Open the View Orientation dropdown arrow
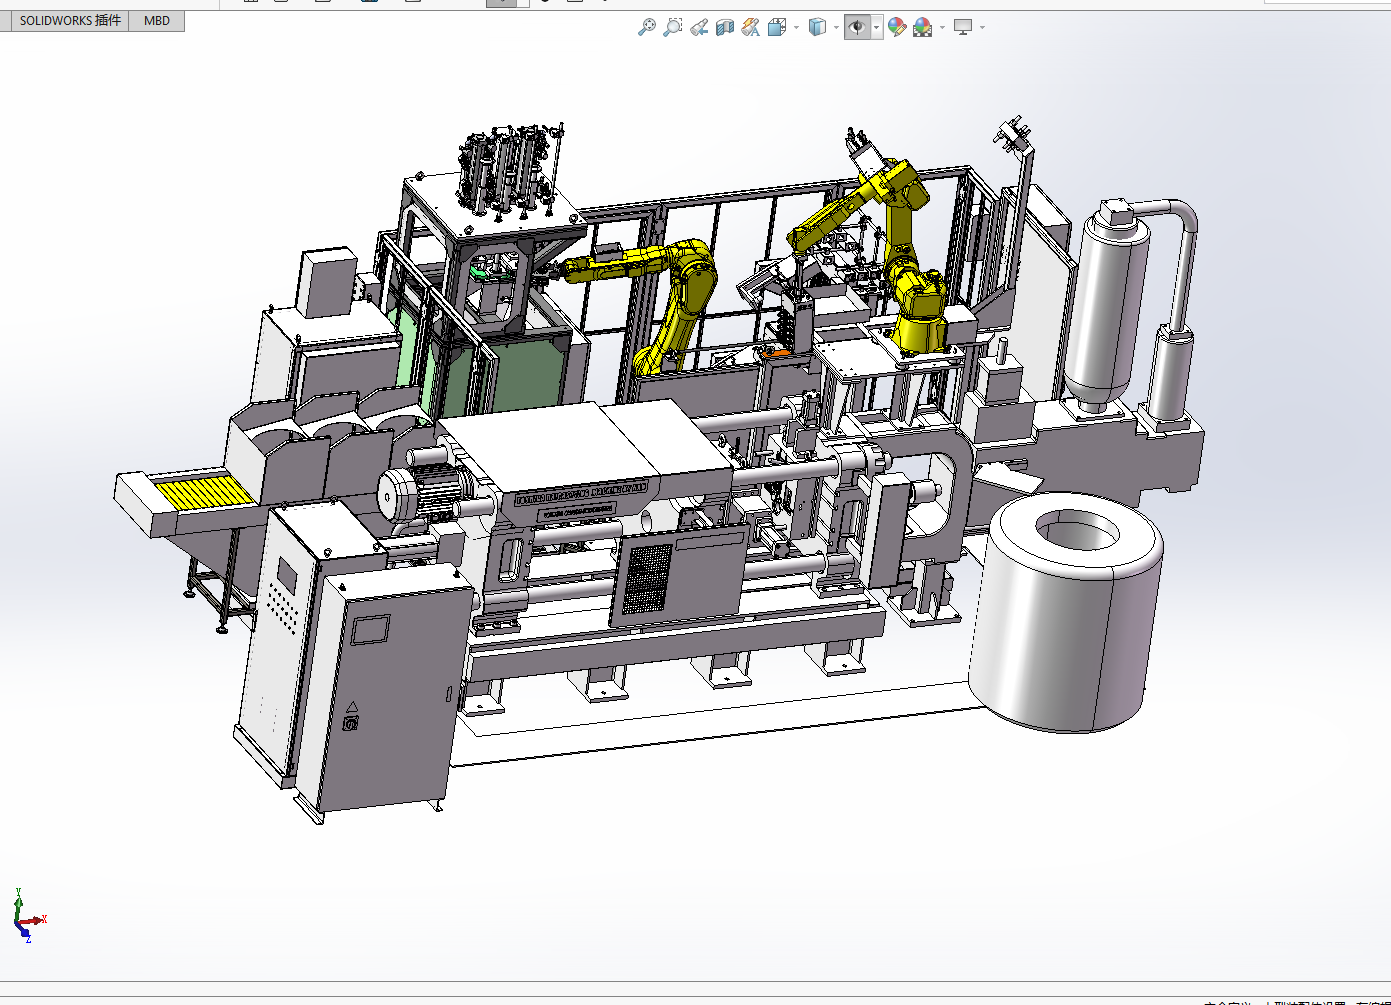This screenshot has width=1391, height=1005. (796, 27)
